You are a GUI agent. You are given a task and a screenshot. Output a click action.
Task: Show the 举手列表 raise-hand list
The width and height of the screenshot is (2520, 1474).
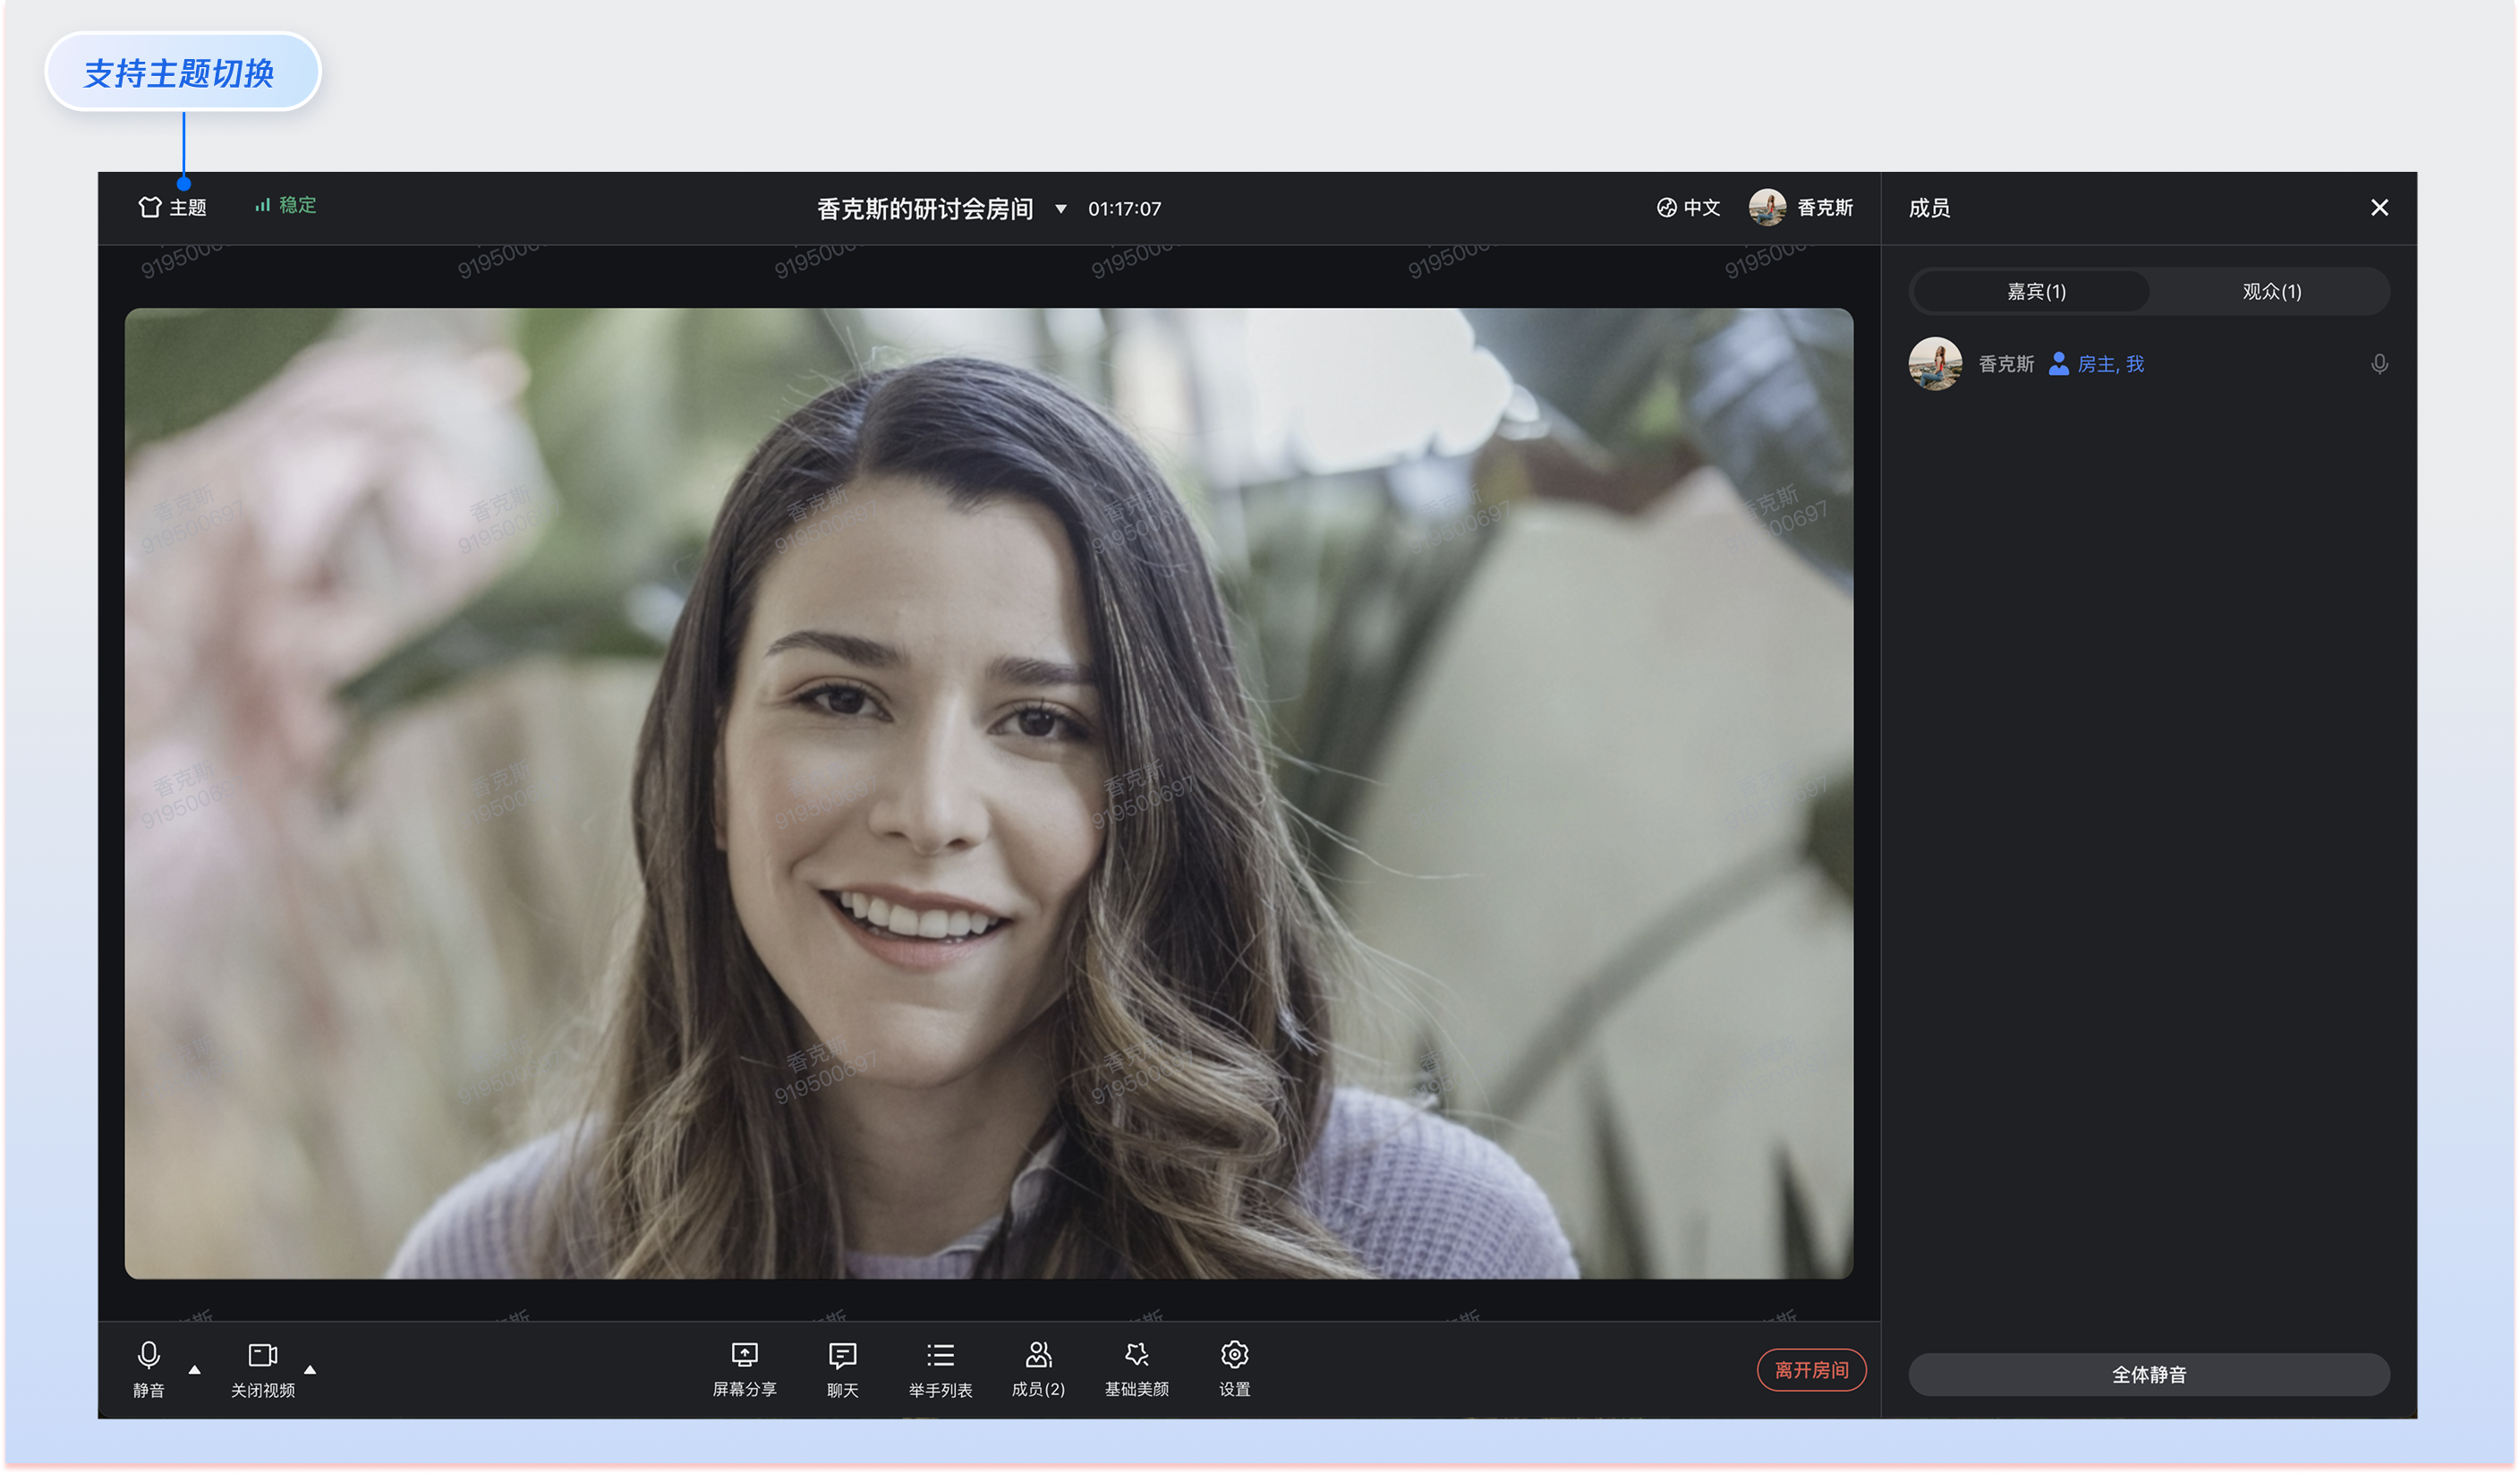(x=940, y=1367)
